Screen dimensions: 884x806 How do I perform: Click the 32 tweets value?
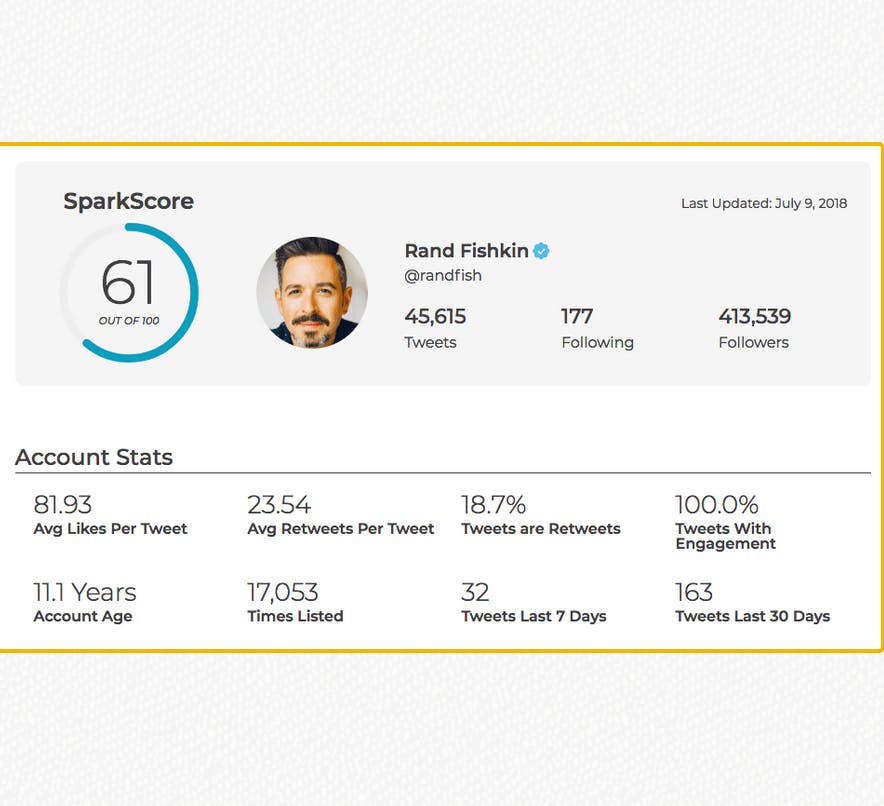[x=475, y=592]
